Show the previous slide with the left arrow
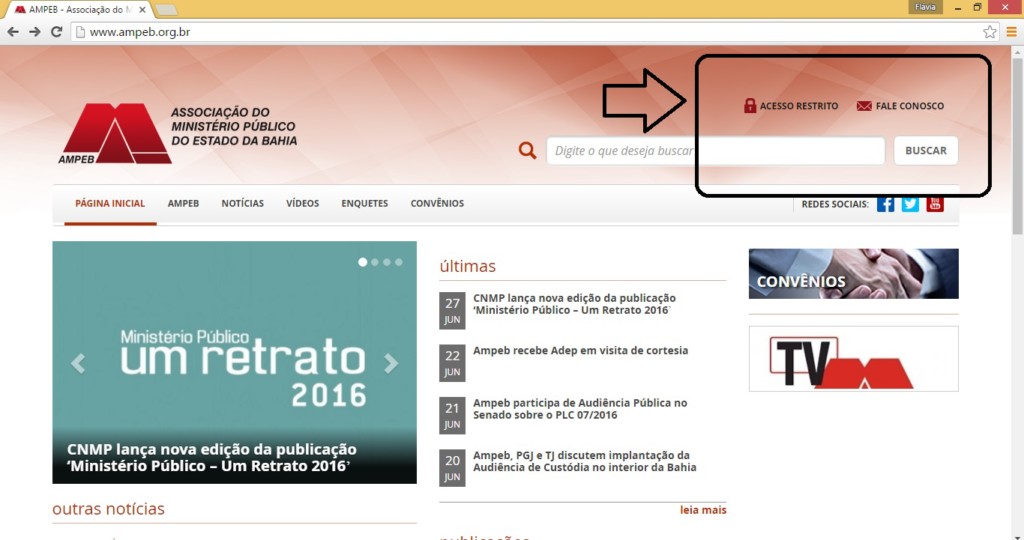Image resolution: width=1024 pixels, height=540 pixels. [x=78, y=364]
